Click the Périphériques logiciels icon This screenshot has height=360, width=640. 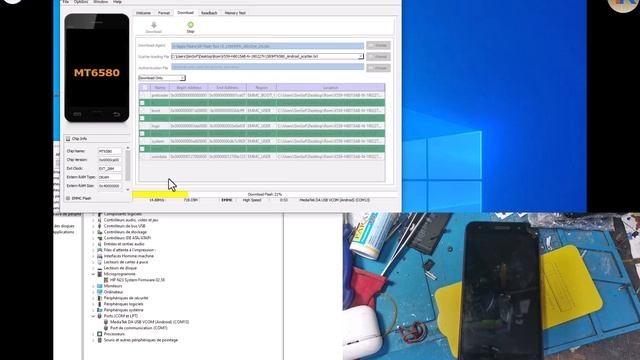pyautogui.click(x=99, y=304)
